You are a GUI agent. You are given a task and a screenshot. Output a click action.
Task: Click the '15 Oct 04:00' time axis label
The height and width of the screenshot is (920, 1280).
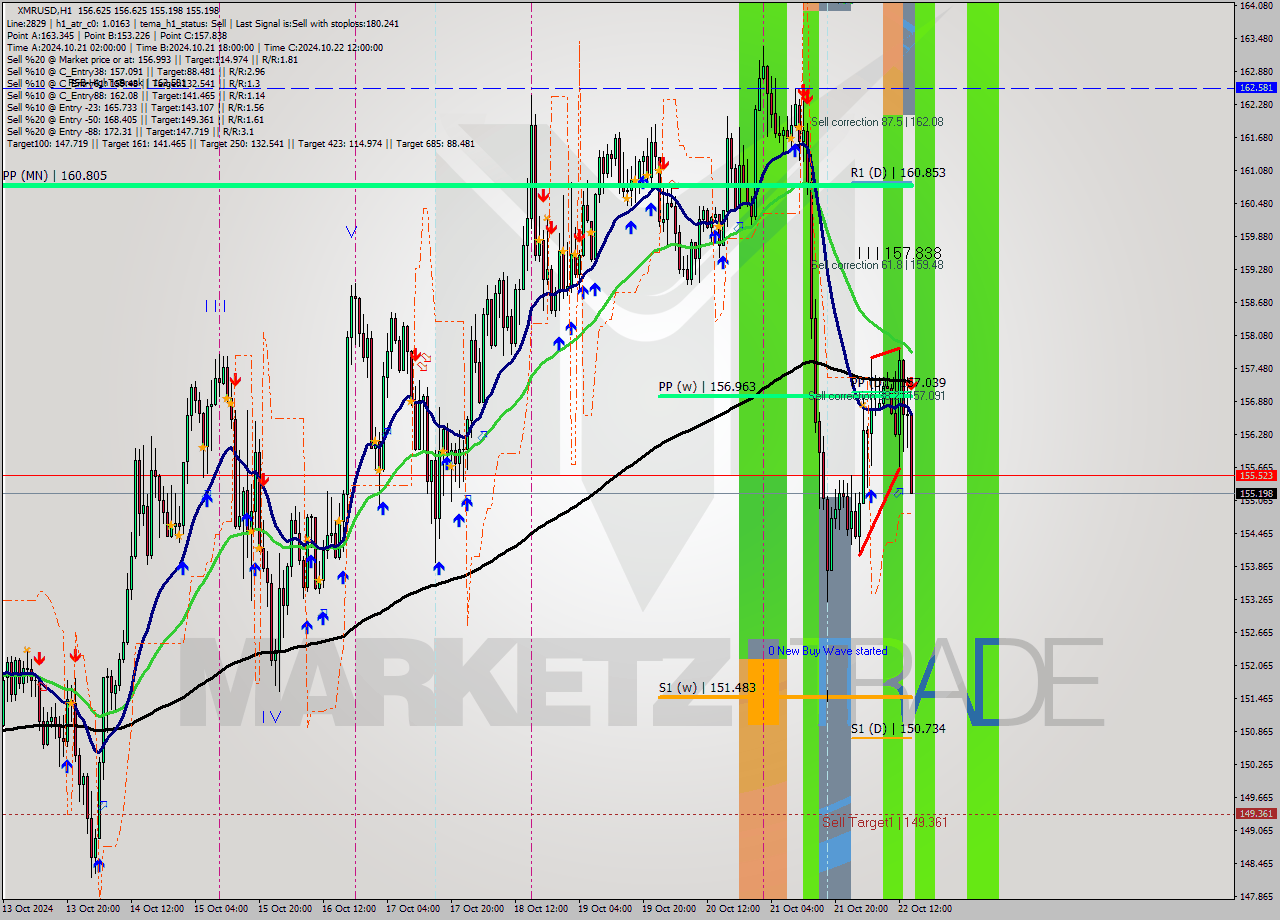point(220,909)
